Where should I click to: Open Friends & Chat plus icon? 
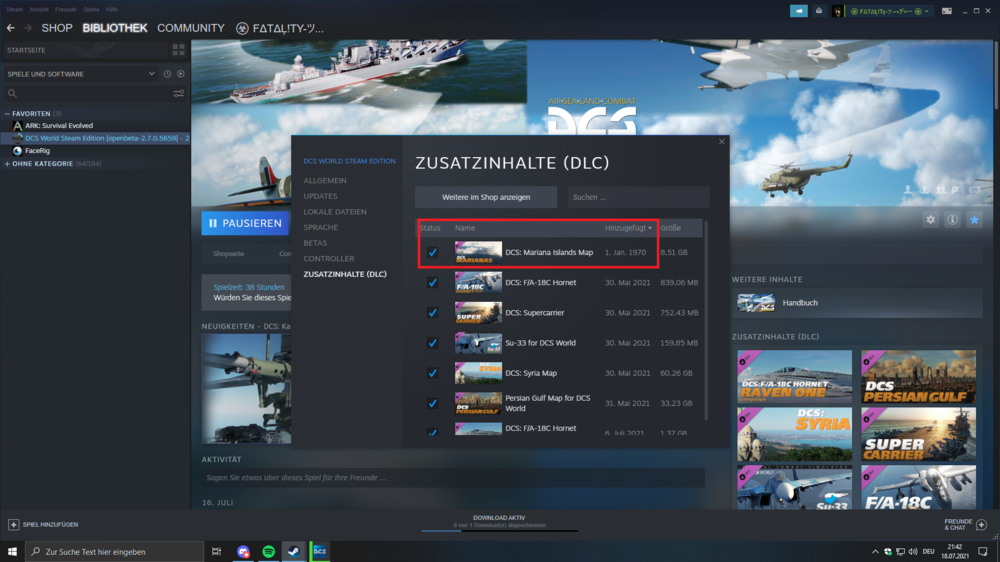982,524
